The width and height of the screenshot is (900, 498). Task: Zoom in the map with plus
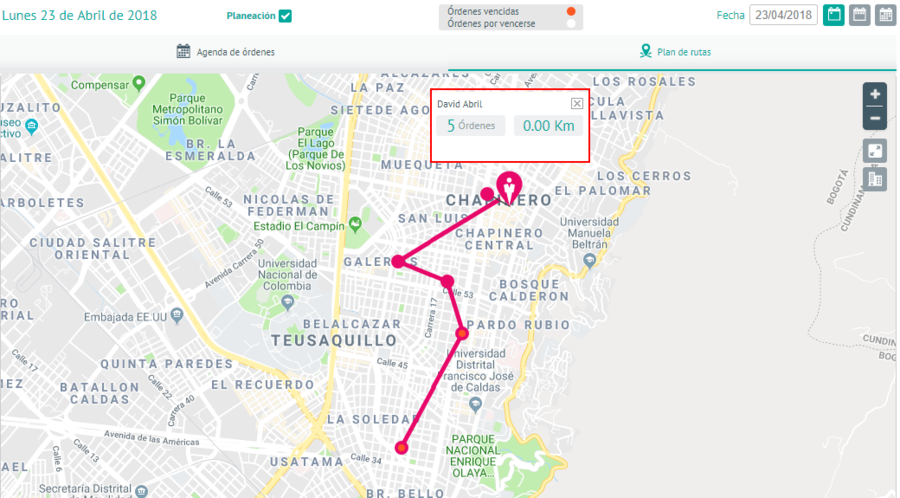pos(875,94)
